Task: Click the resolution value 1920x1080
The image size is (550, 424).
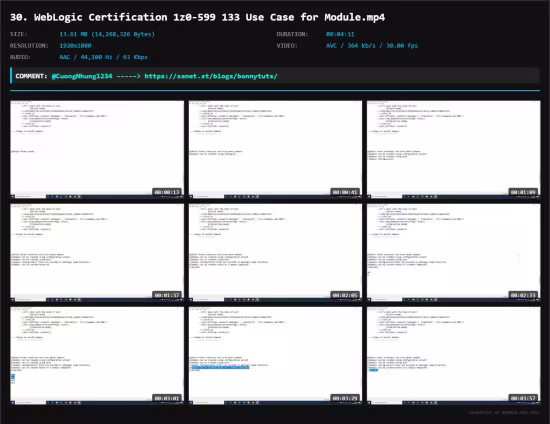Action: point(75,46)
